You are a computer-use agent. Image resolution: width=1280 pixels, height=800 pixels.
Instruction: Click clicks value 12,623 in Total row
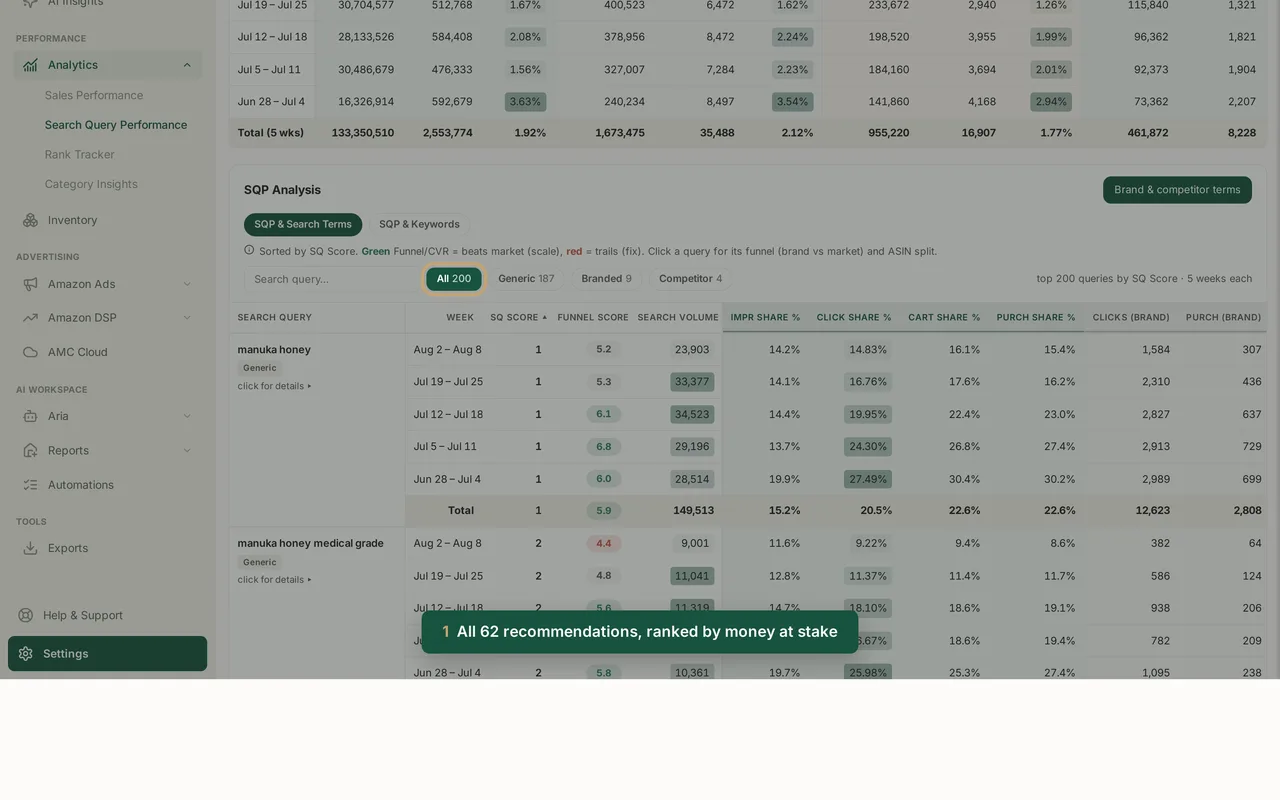coord(1153,511)
